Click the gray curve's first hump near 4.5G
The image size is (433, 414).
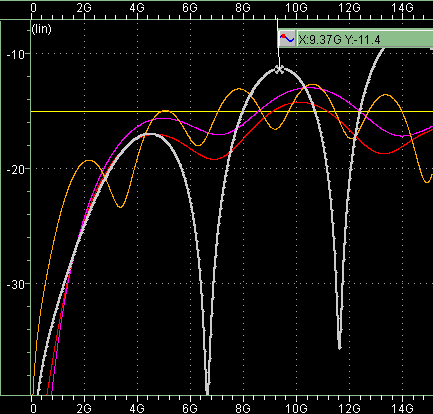pos(151,134)
